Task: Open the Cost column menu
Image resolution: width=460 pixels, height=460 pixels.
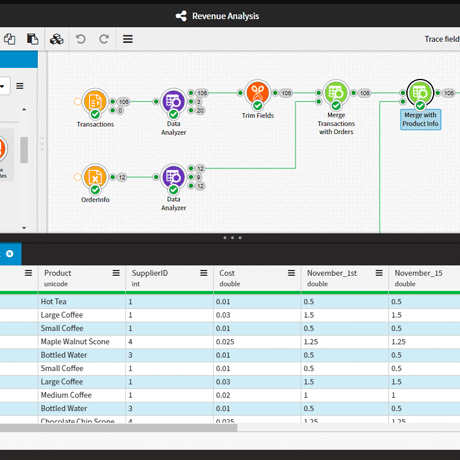Action: coord(291,273)
